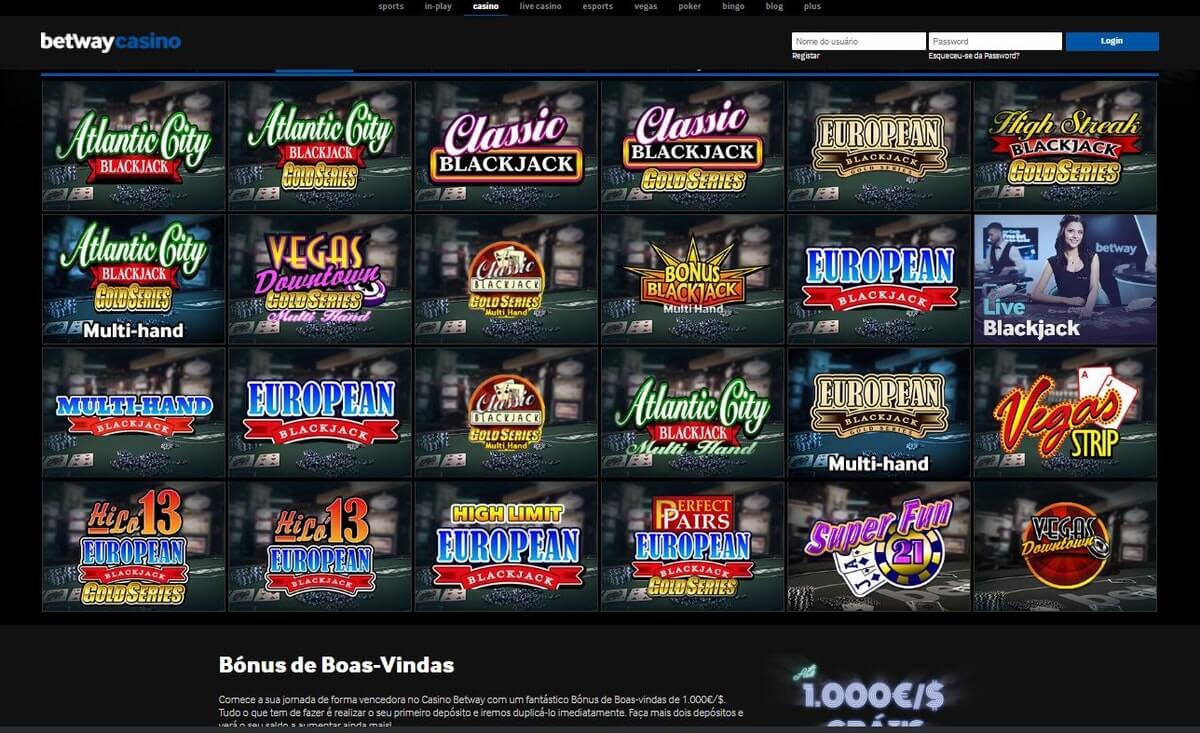
Task: Launch the Perfect Pairs European Blackjack game
Action: pyautogui.click(x=692, y=546)
